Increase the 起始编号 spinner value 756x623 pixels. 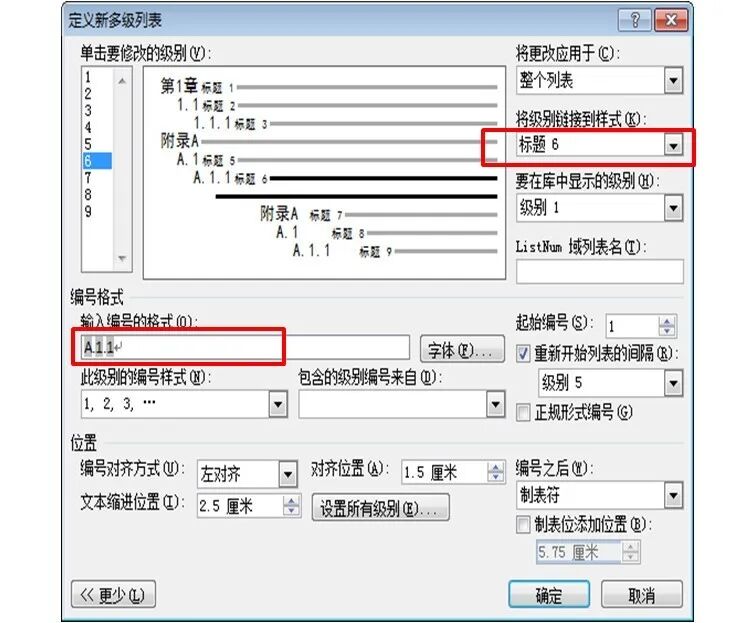tap(667, 321)
